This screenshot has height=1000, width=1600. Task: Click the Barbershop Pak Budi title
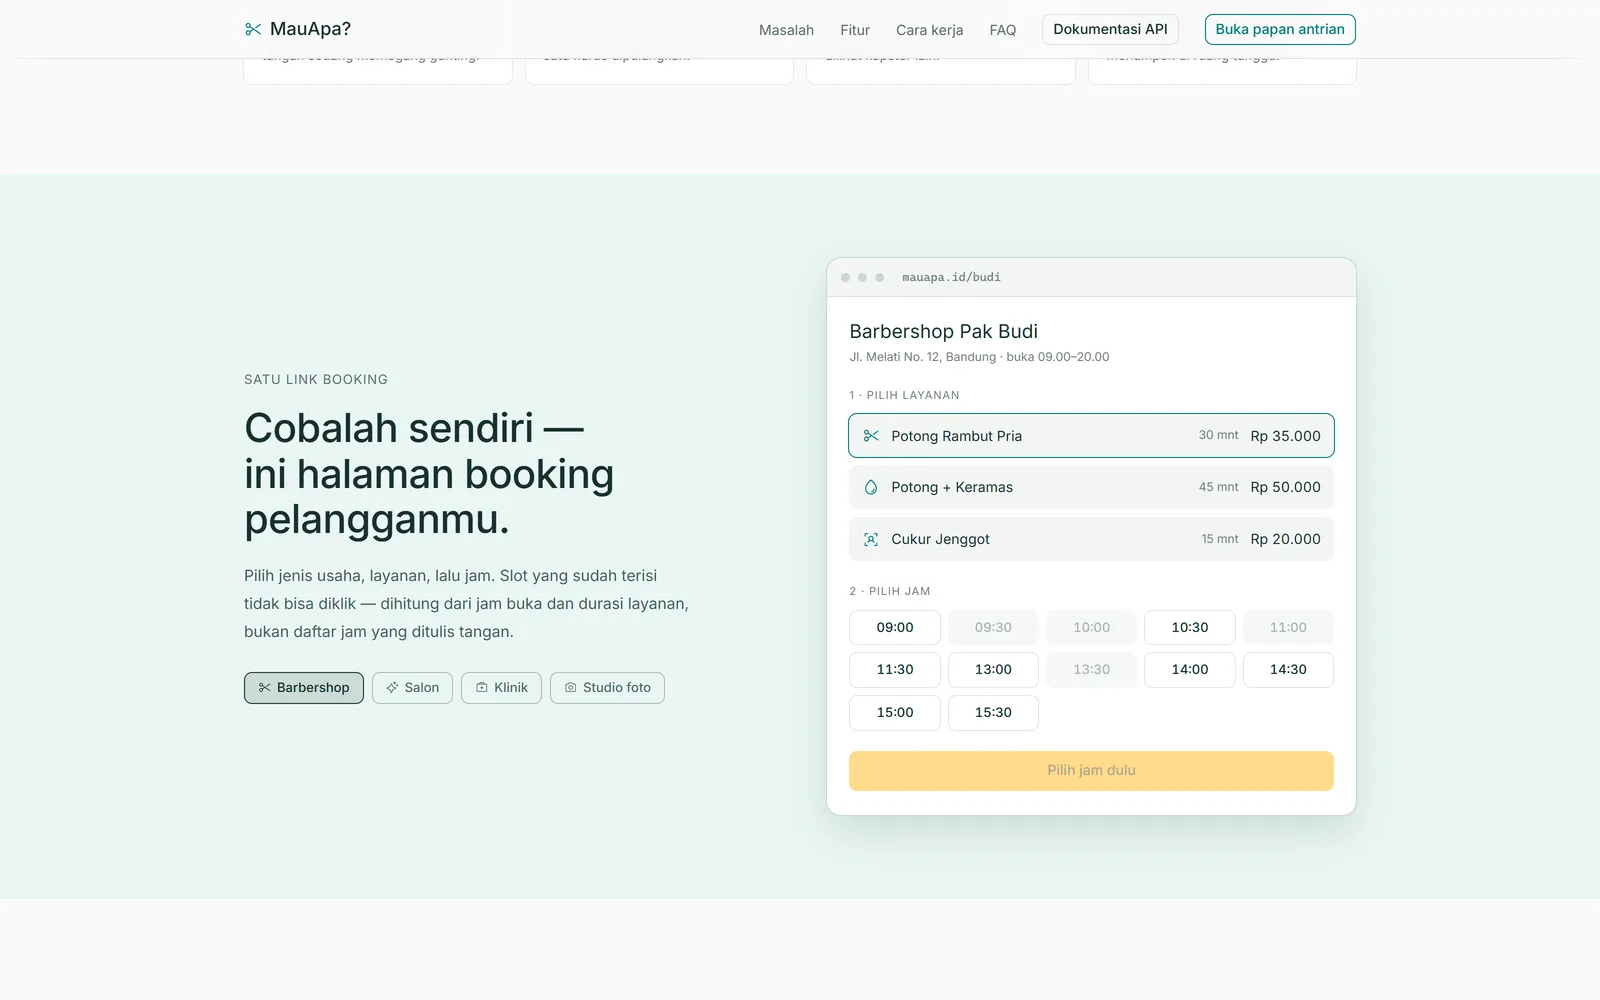(943, 331)
